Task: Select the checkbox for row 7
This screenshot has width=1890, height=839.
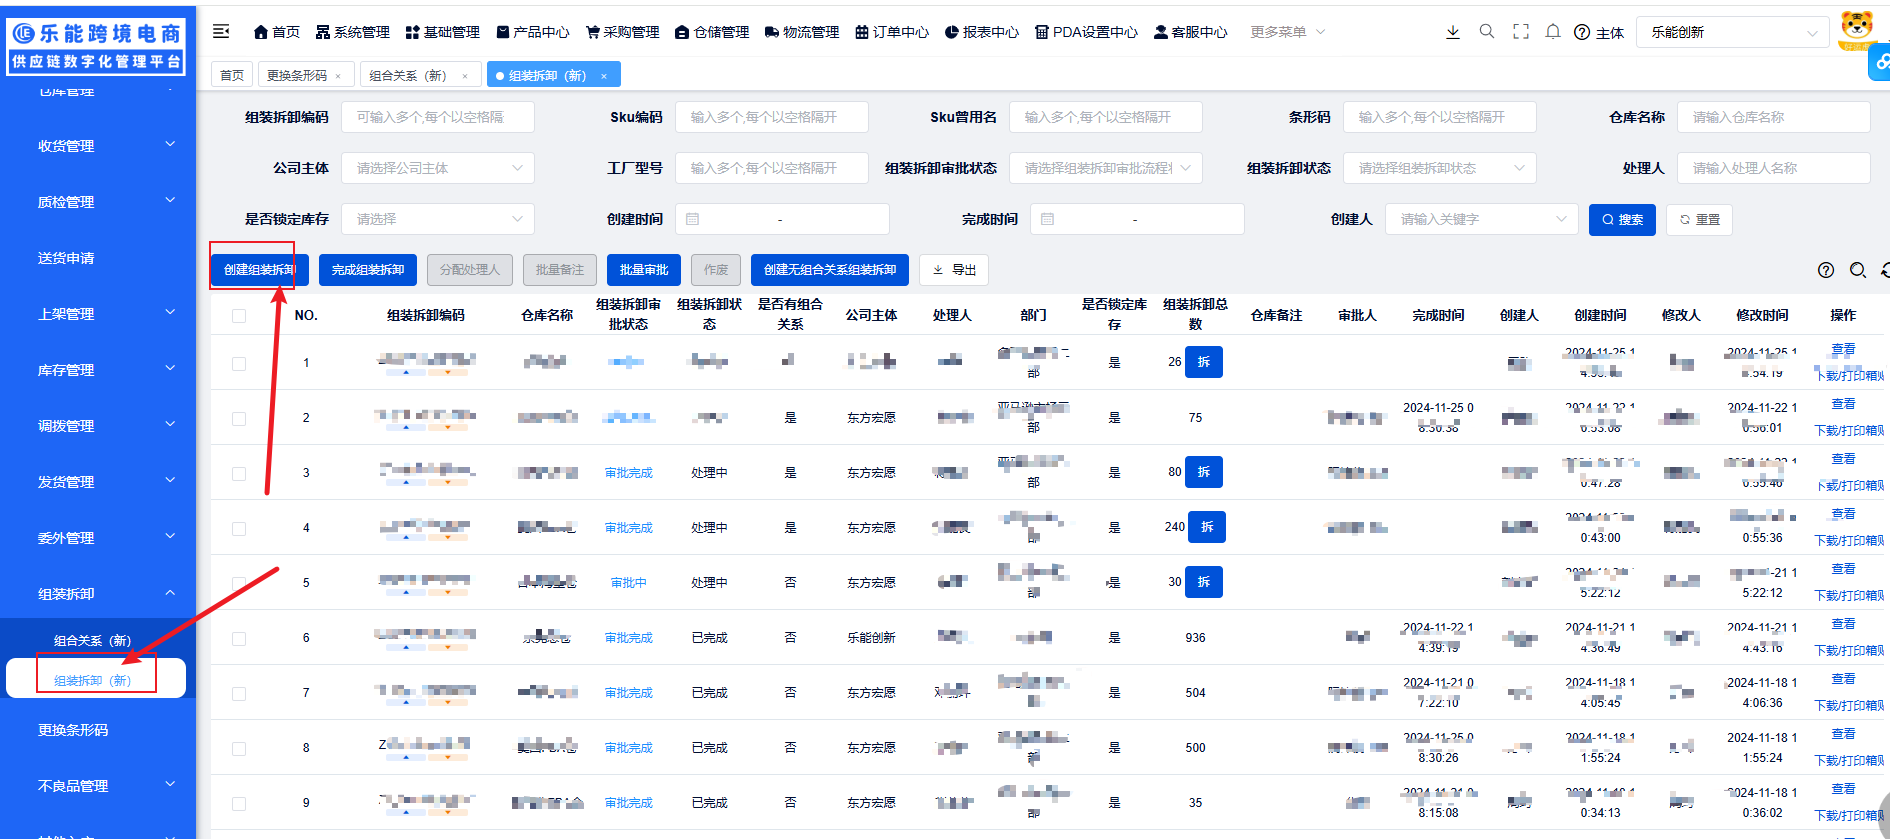Action: (239, 694)
